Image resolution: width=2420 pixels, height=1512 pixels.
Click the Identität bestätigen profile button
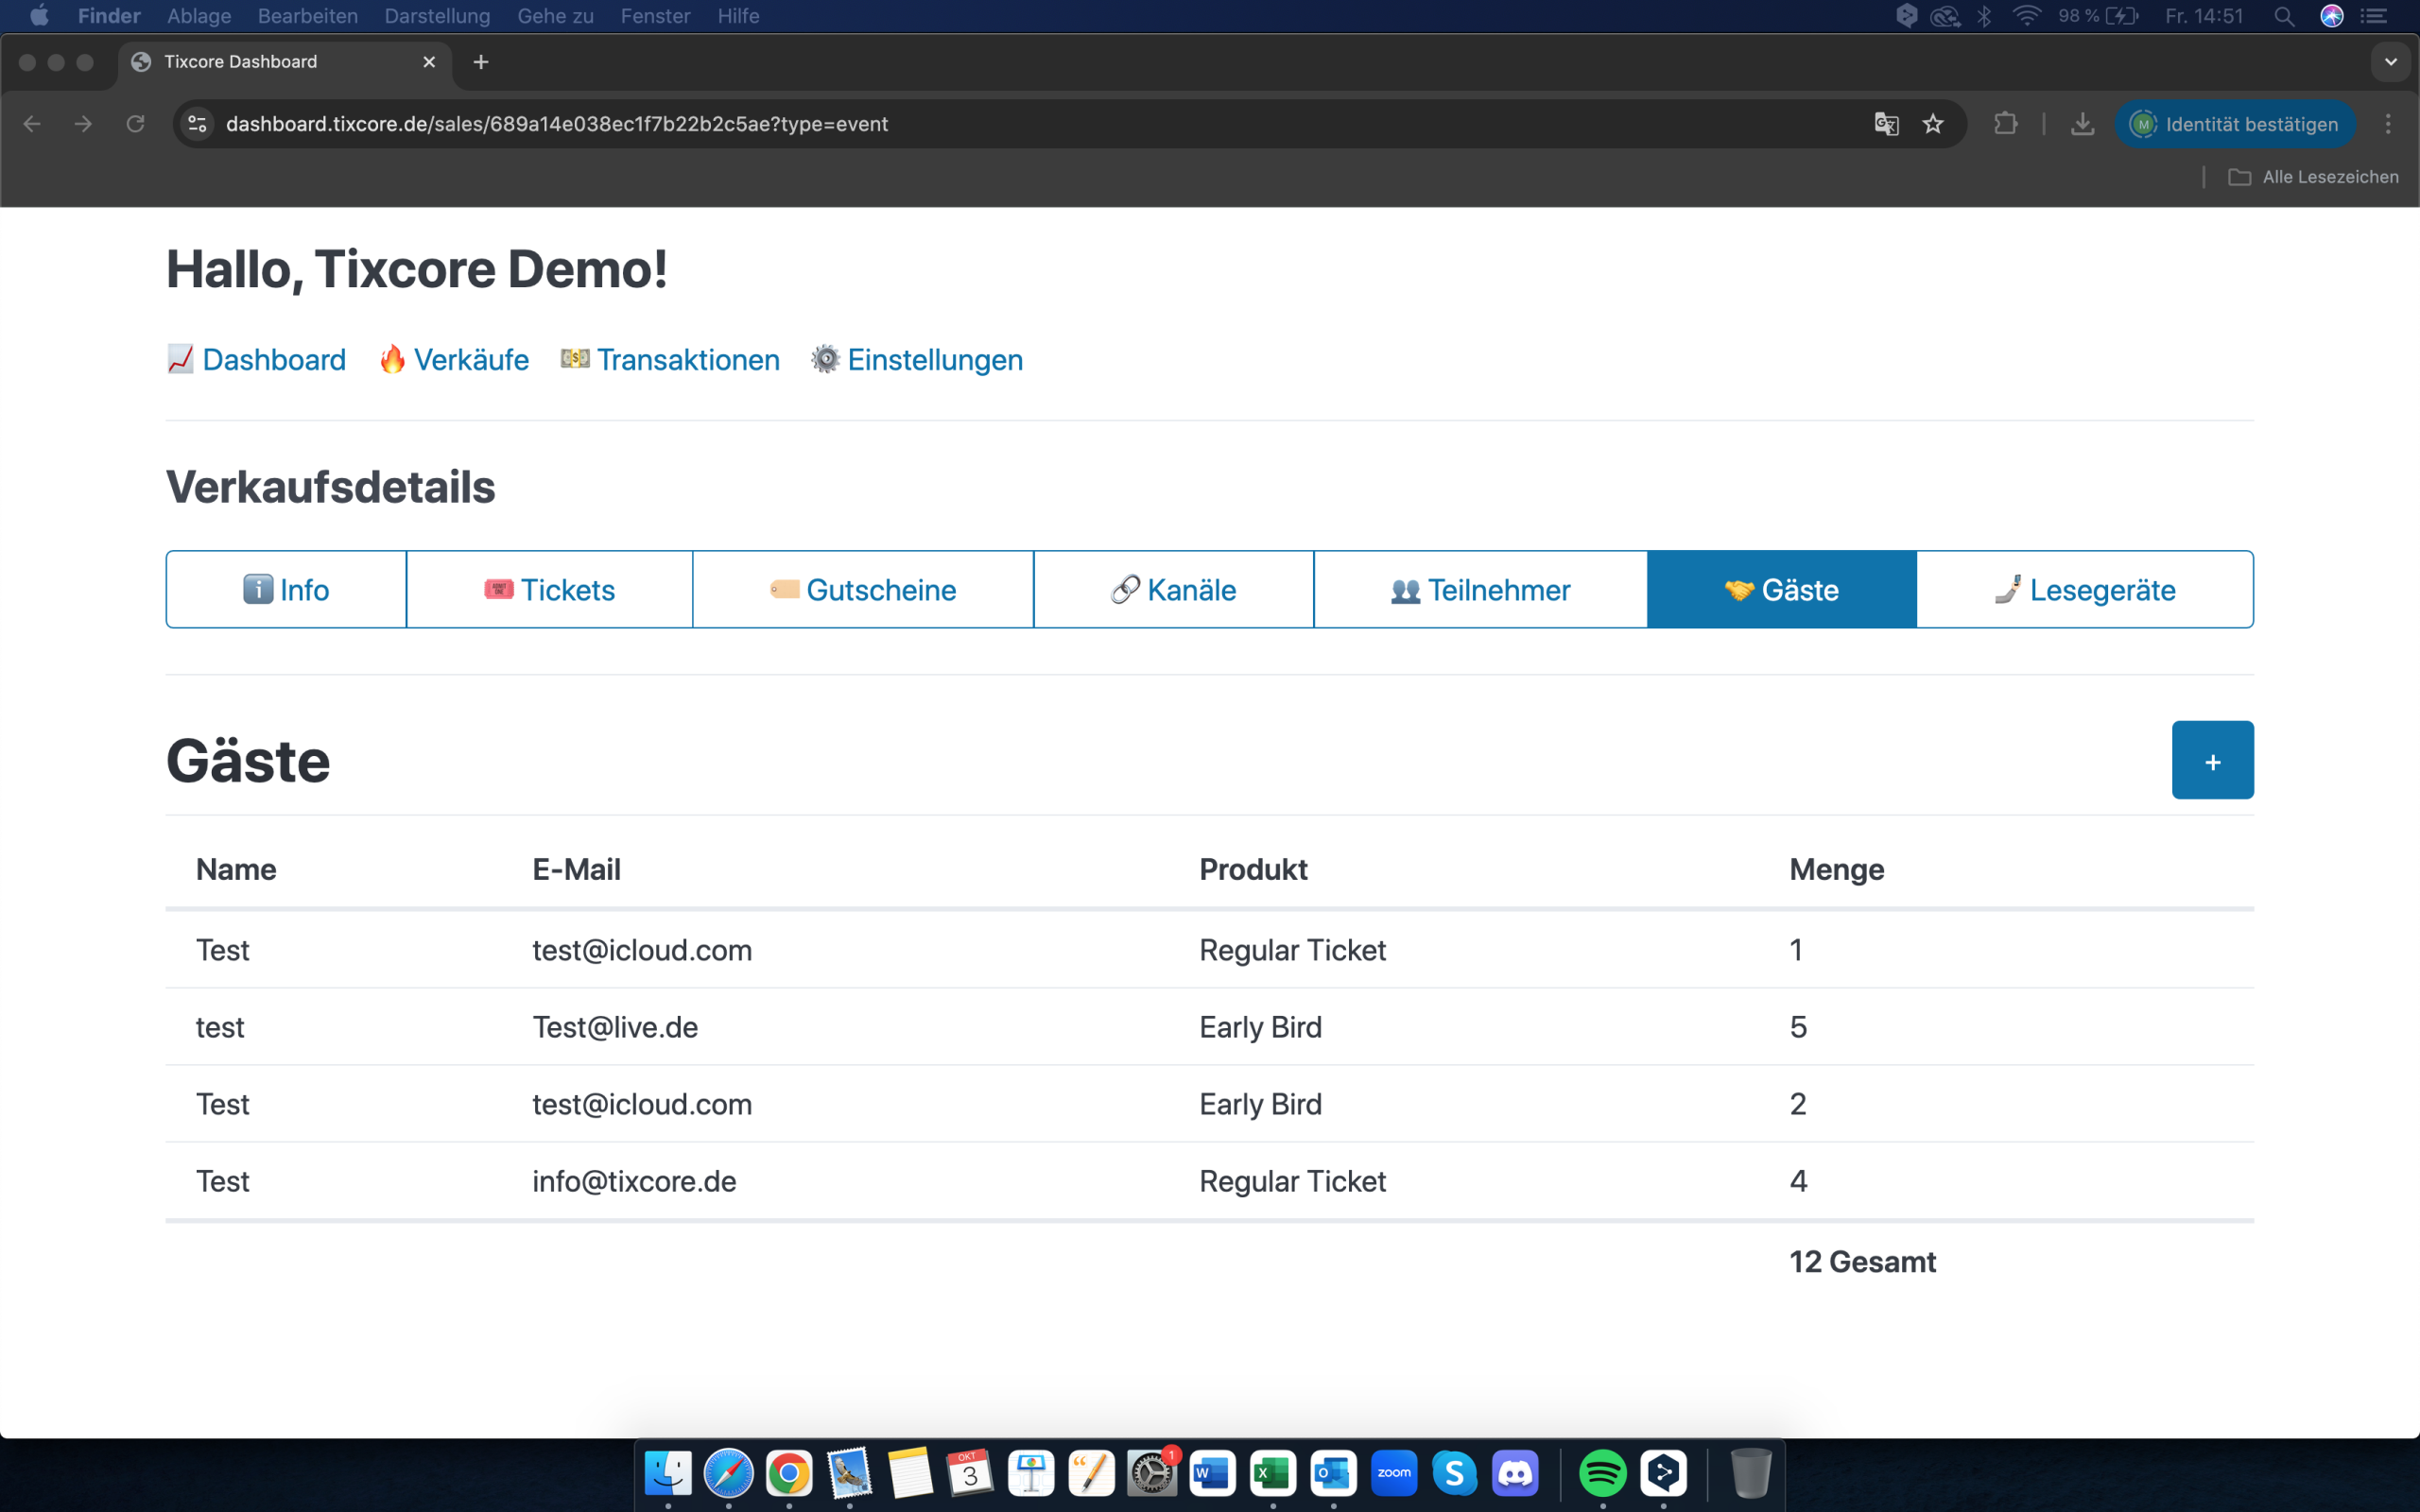[x=2234, y=124]
